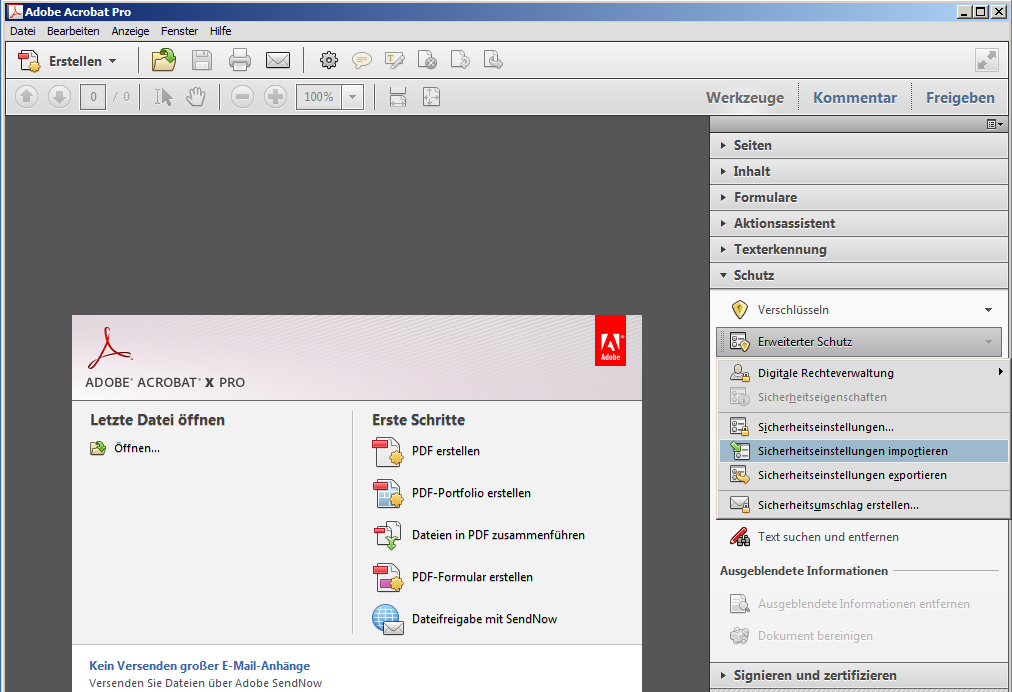Click the settings gear toolbar icon

pyautogui.click(x=329, y=61)
